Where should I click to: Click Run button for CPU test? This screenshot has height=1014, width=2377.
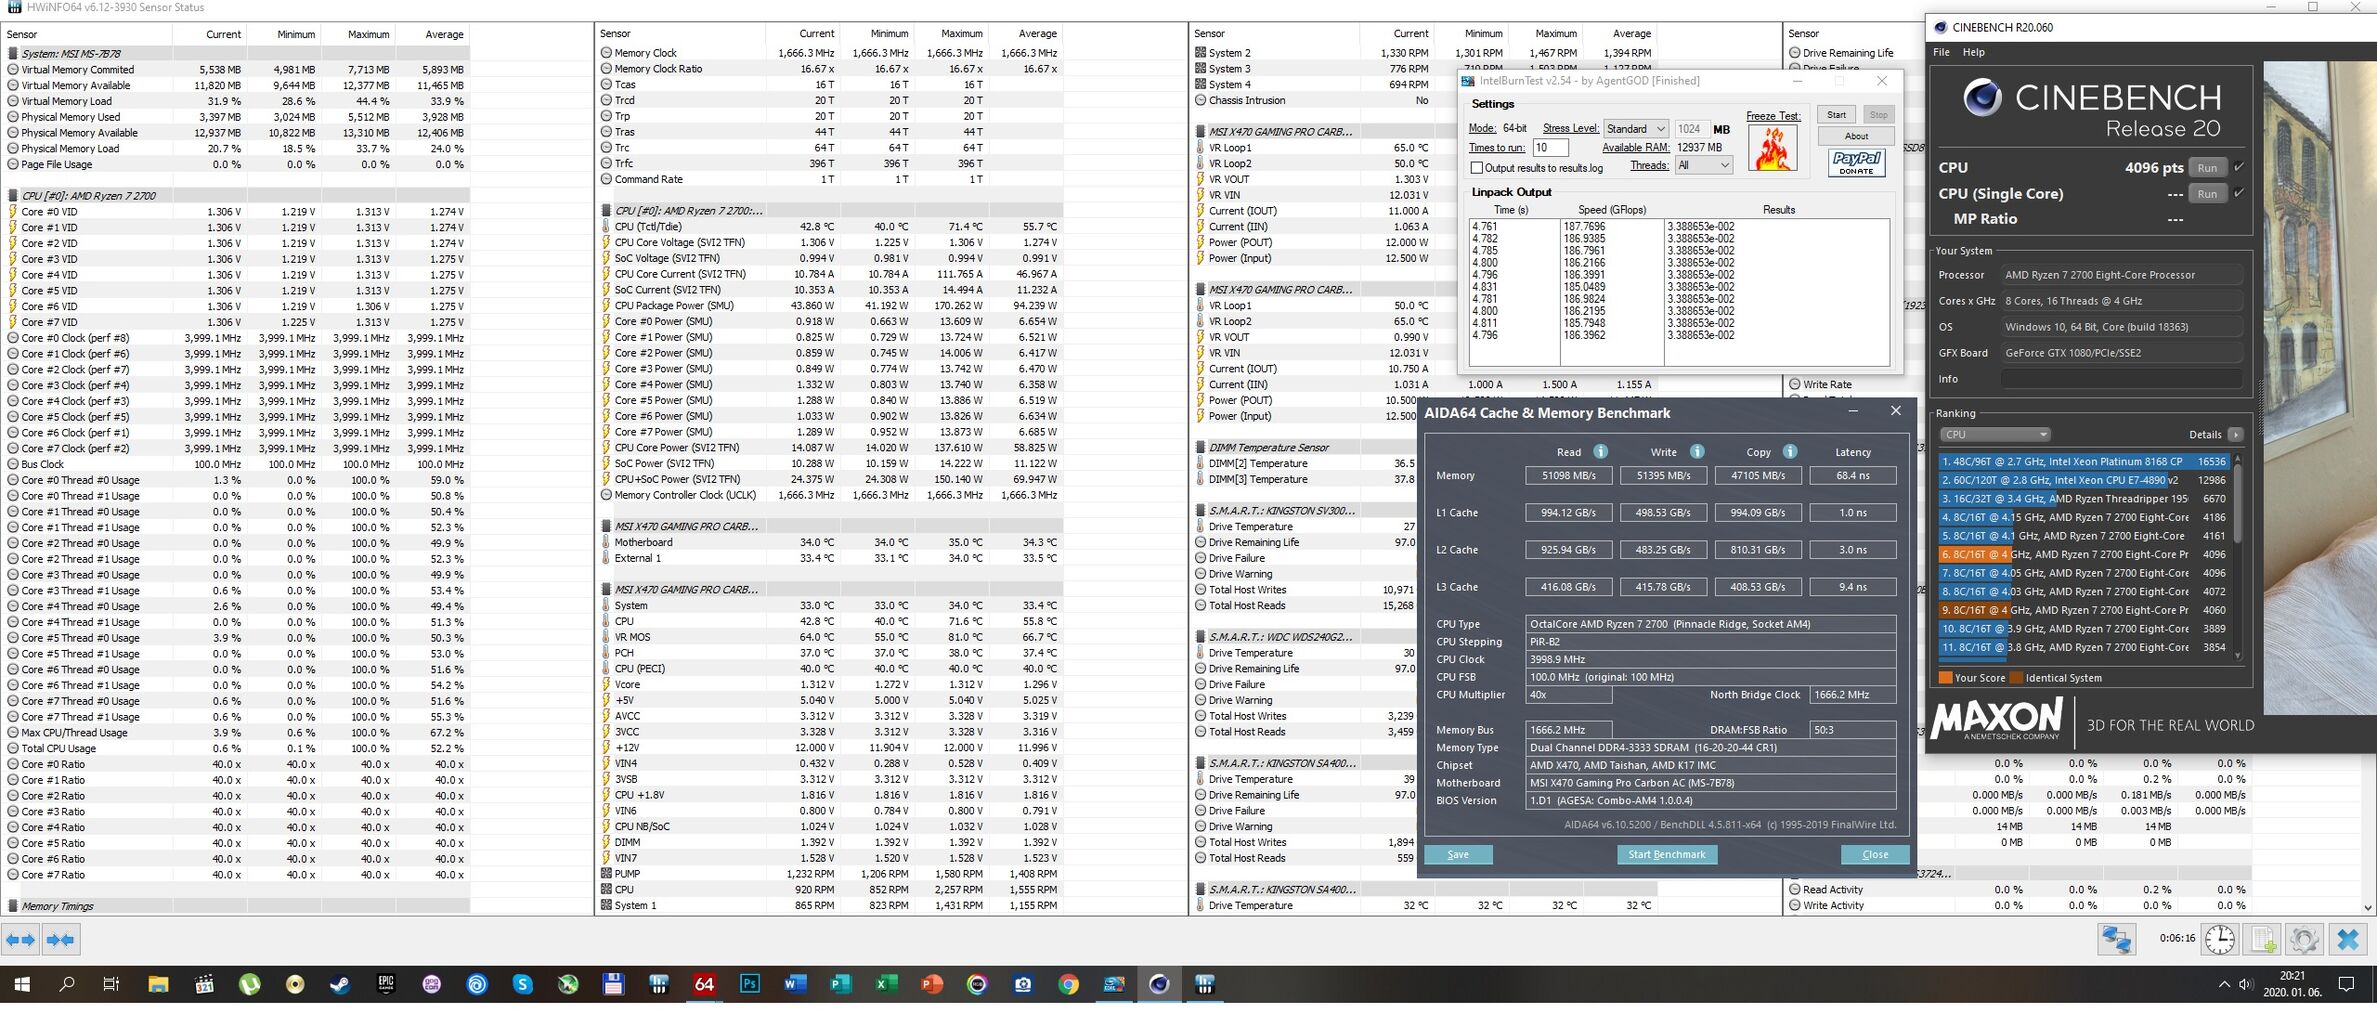point(2207,167)
